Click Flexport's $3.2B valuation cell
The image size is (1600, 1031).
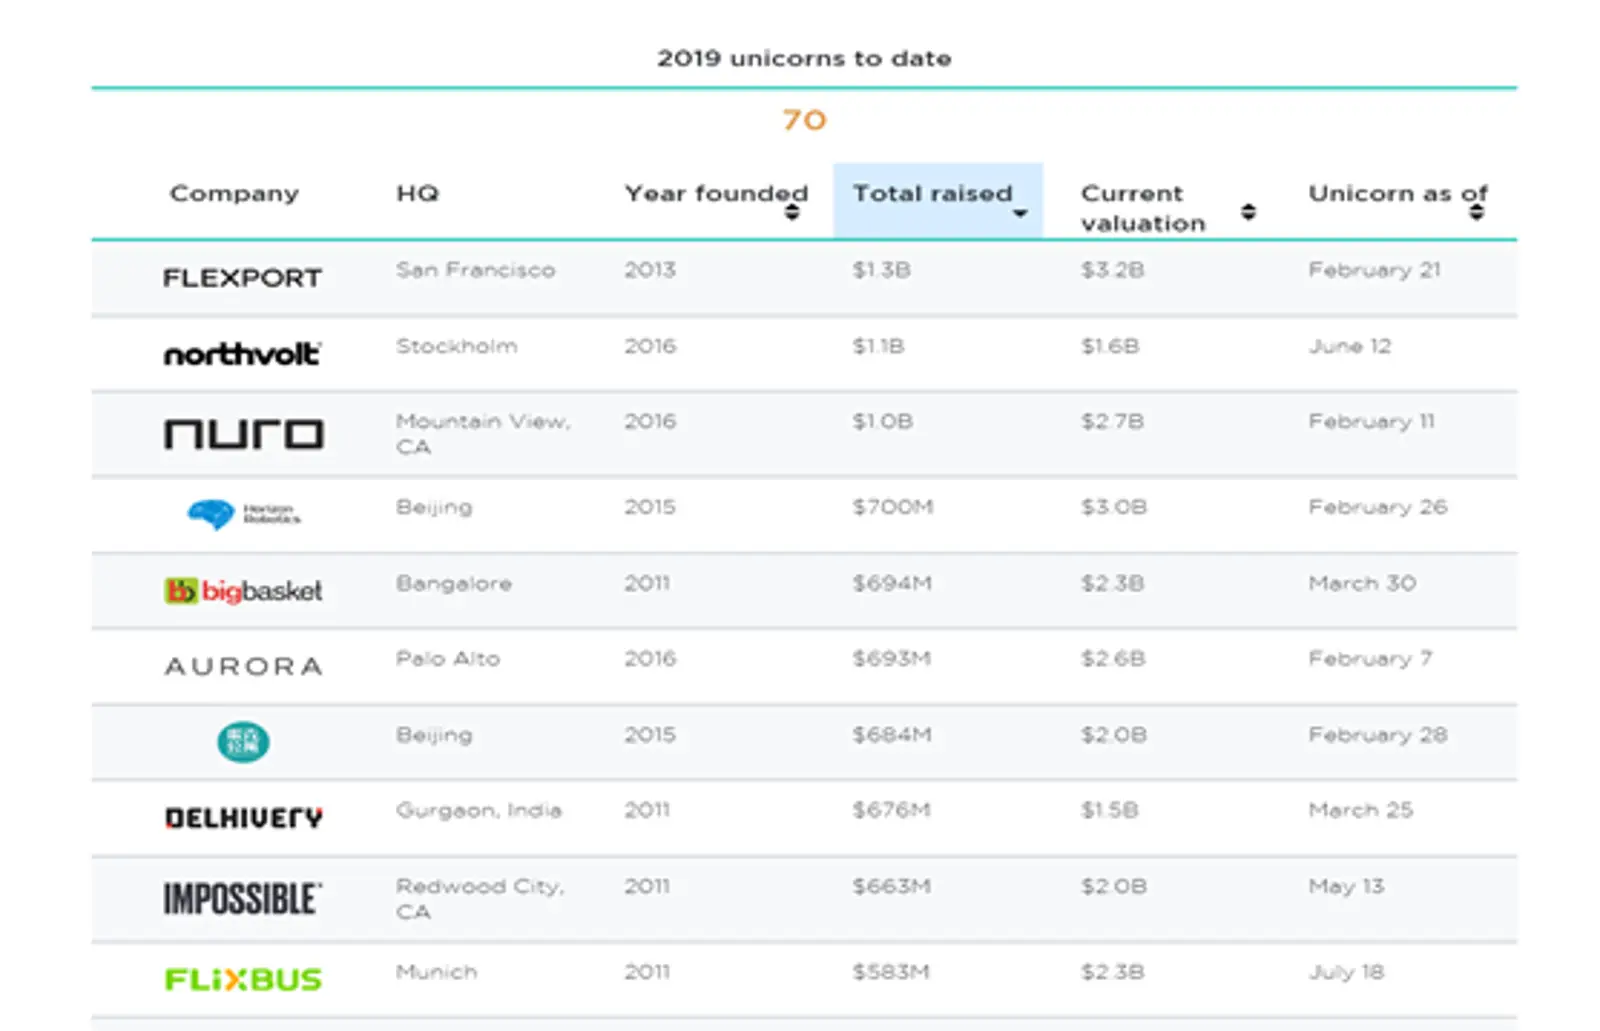1112,270
